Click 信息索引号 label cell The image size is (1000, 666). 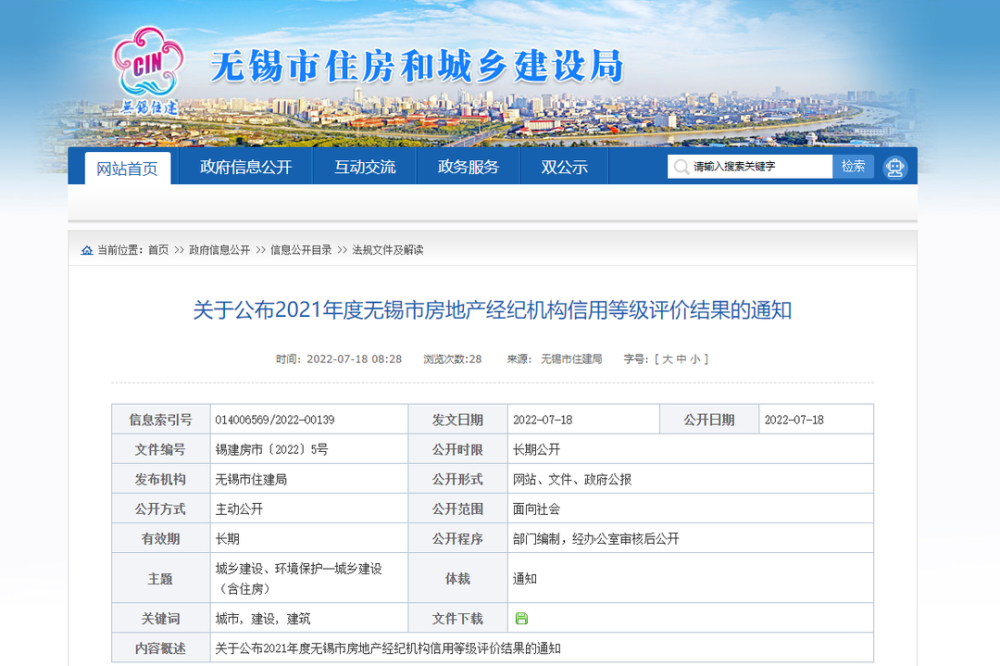pos(161,420)
